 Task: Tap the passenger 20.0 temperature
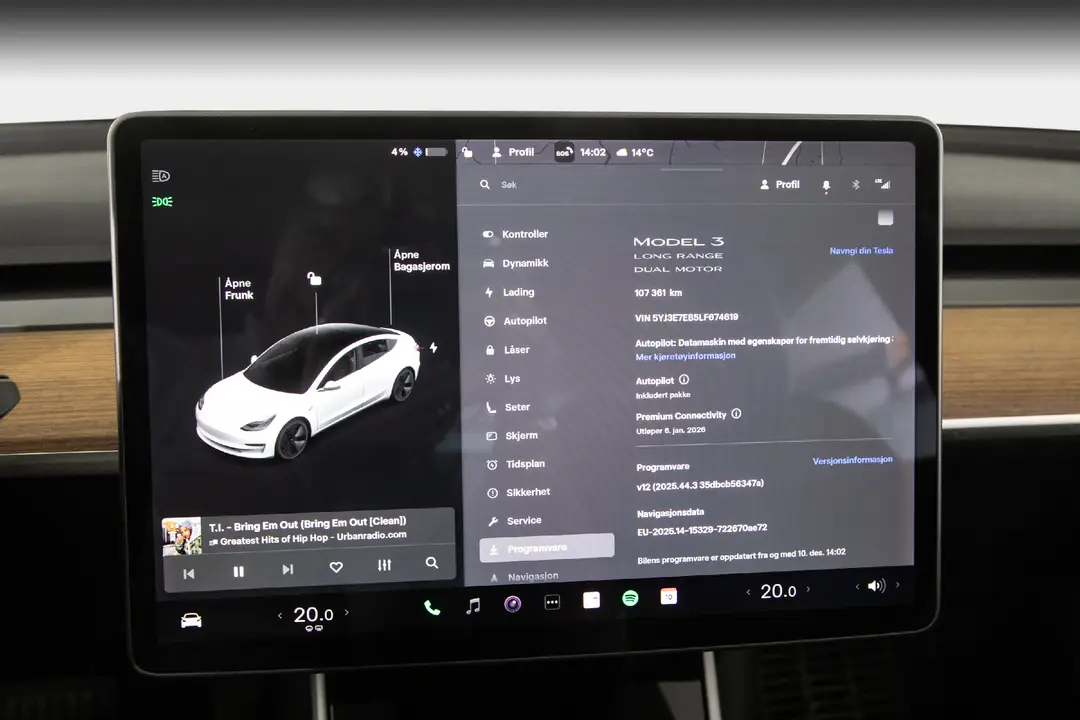(778, 590)
